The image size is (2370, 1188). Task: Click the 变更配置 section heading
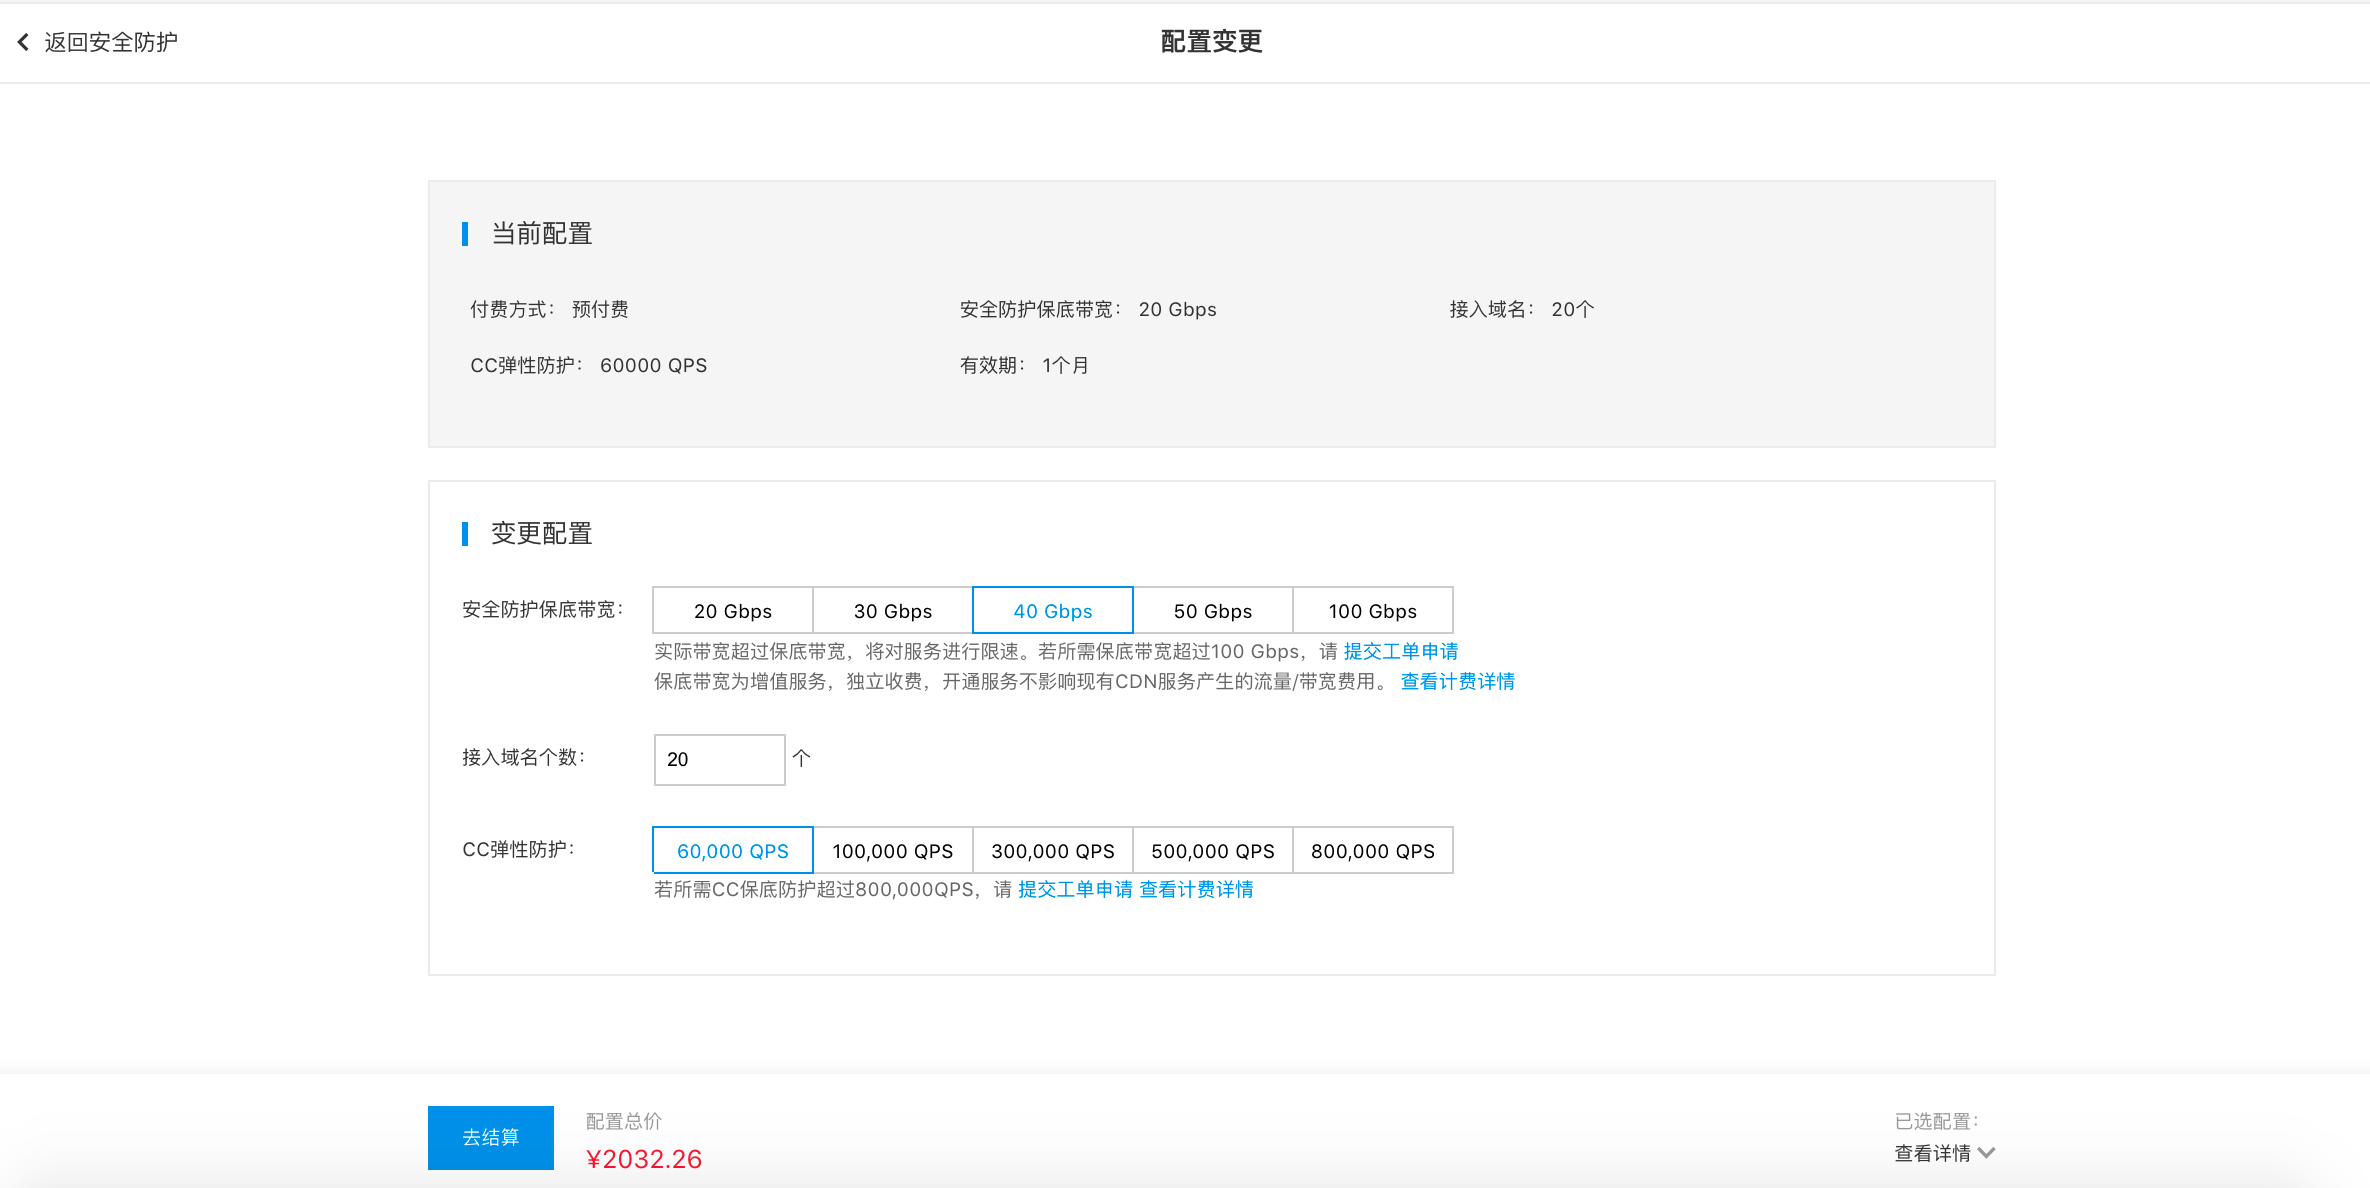[x=541, y=534]
